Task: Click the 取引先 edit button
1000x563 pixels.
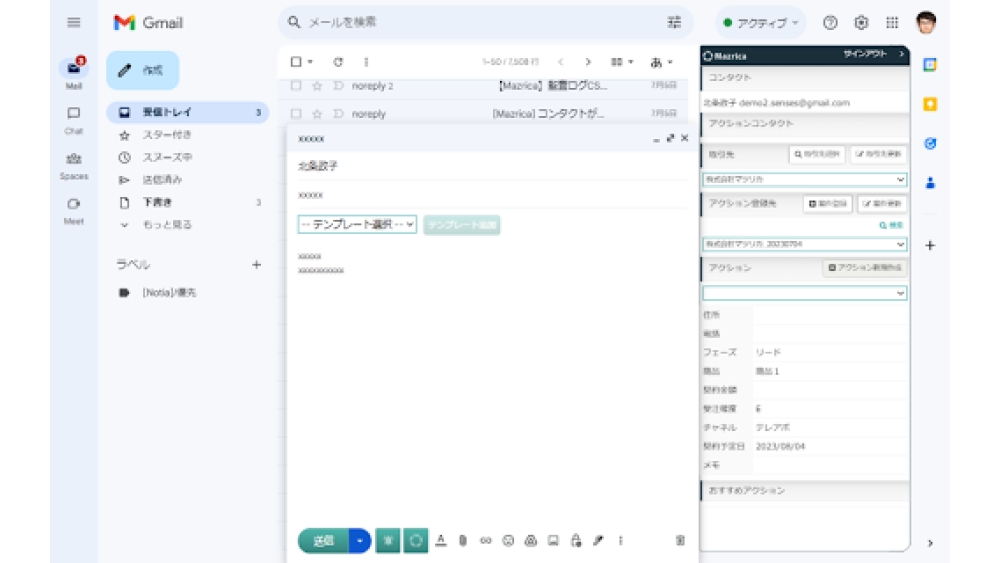Action: click(x=878, y=154)
